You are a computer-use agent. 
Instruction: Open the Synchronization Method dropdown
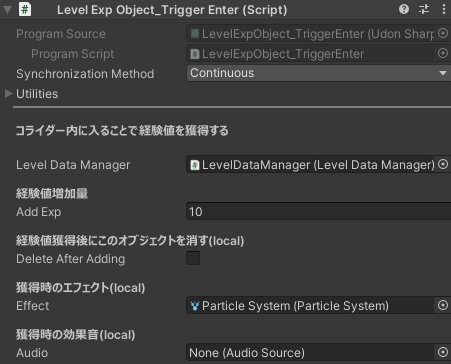tap(319, 73)
